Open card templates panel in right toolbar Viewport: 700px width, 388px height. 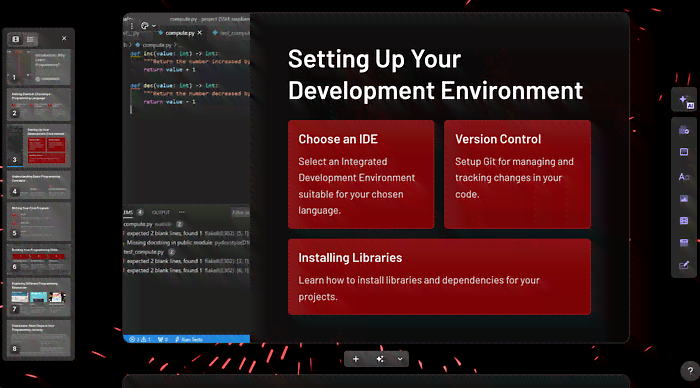click(684, 130)
